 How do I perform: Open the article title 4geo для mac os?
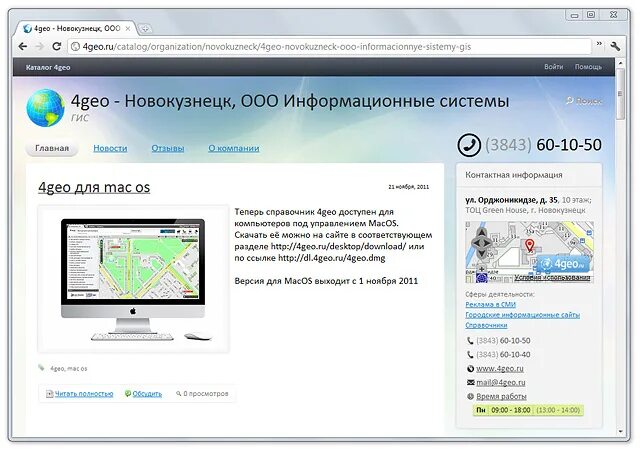pyautogui.click(x=94, y=187)
